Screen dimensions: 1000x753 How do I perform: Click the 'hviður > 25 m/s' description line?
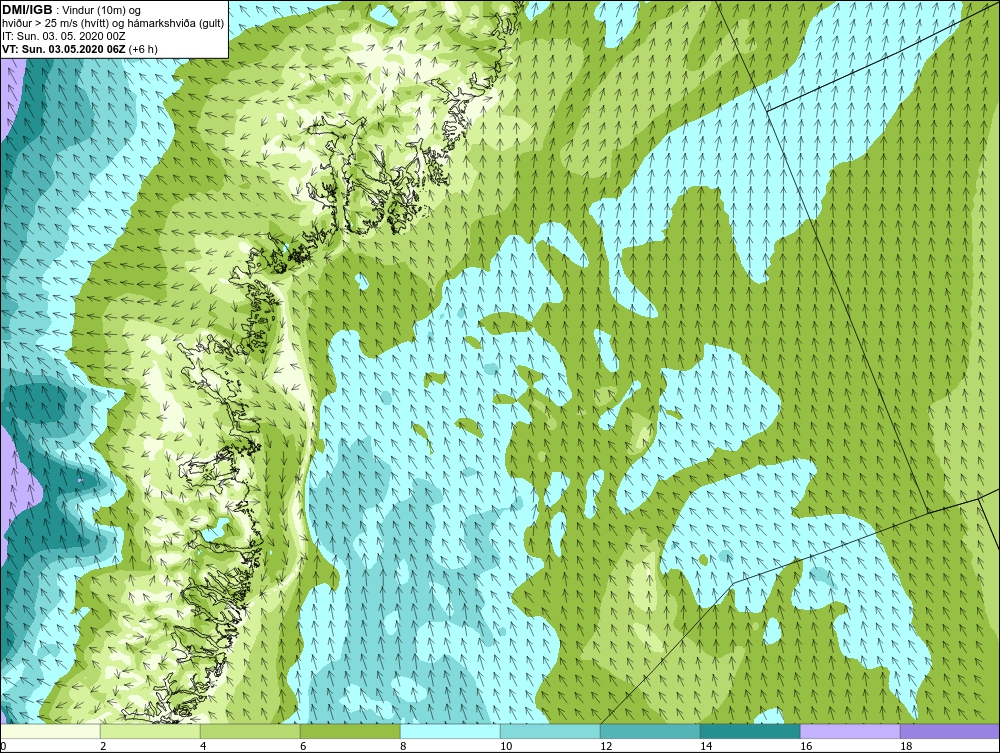pos(114,24)
